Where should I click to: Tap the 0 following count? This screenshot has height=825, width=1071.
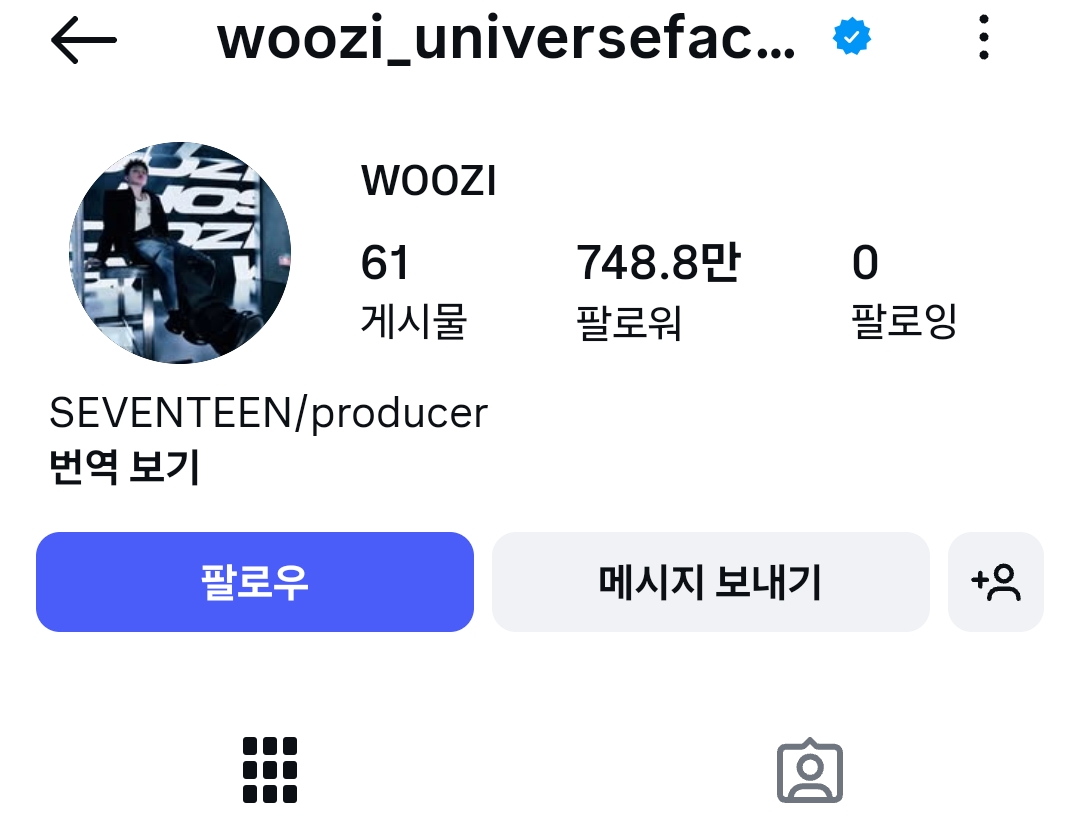(x=865, y=262)
